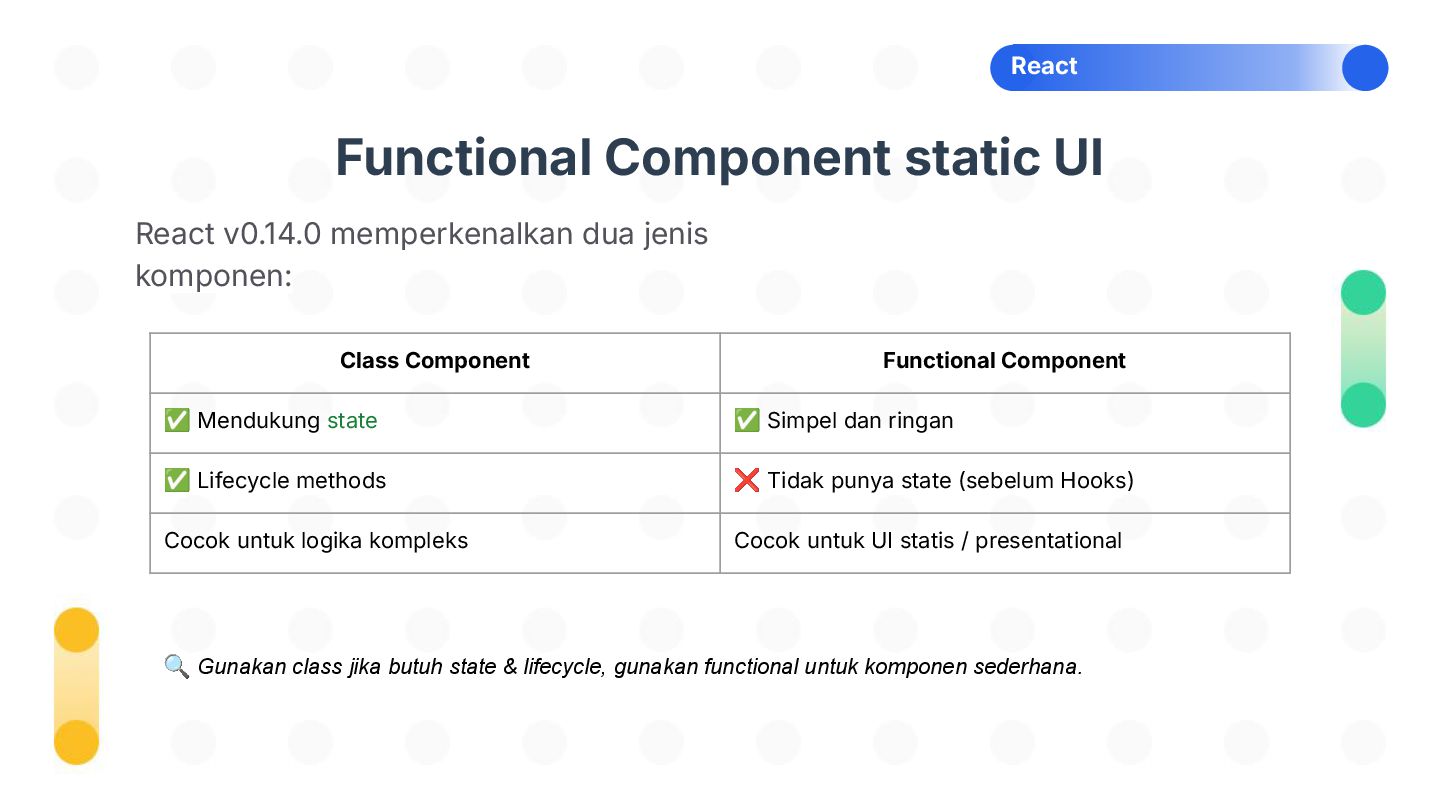The image size is (1440, 810).
Task: Click the magnifying glass icon before Gunakan class
Action: (x=177, y=666)
